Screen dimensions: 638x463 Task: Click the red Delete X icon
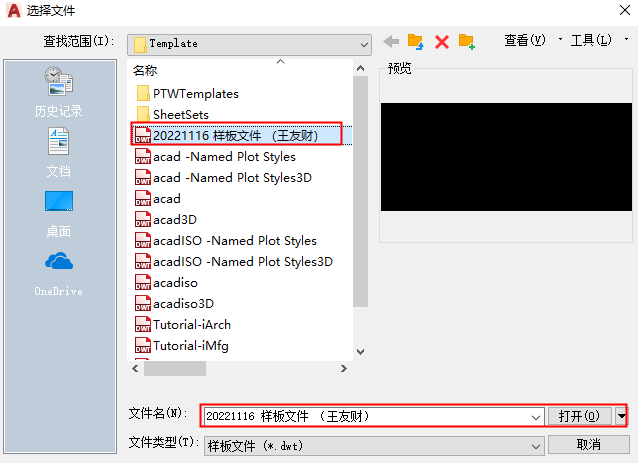[441, 42]
